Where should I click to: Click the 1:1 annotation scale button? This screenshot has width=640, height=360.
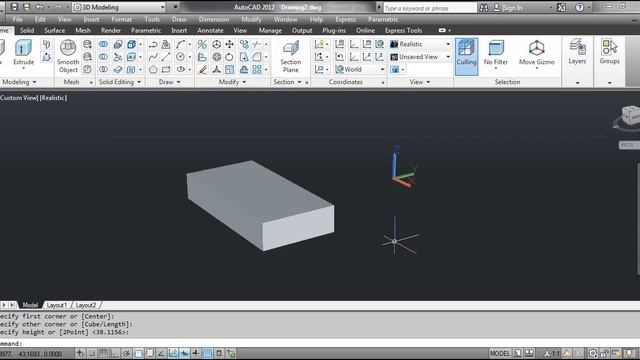552,353
